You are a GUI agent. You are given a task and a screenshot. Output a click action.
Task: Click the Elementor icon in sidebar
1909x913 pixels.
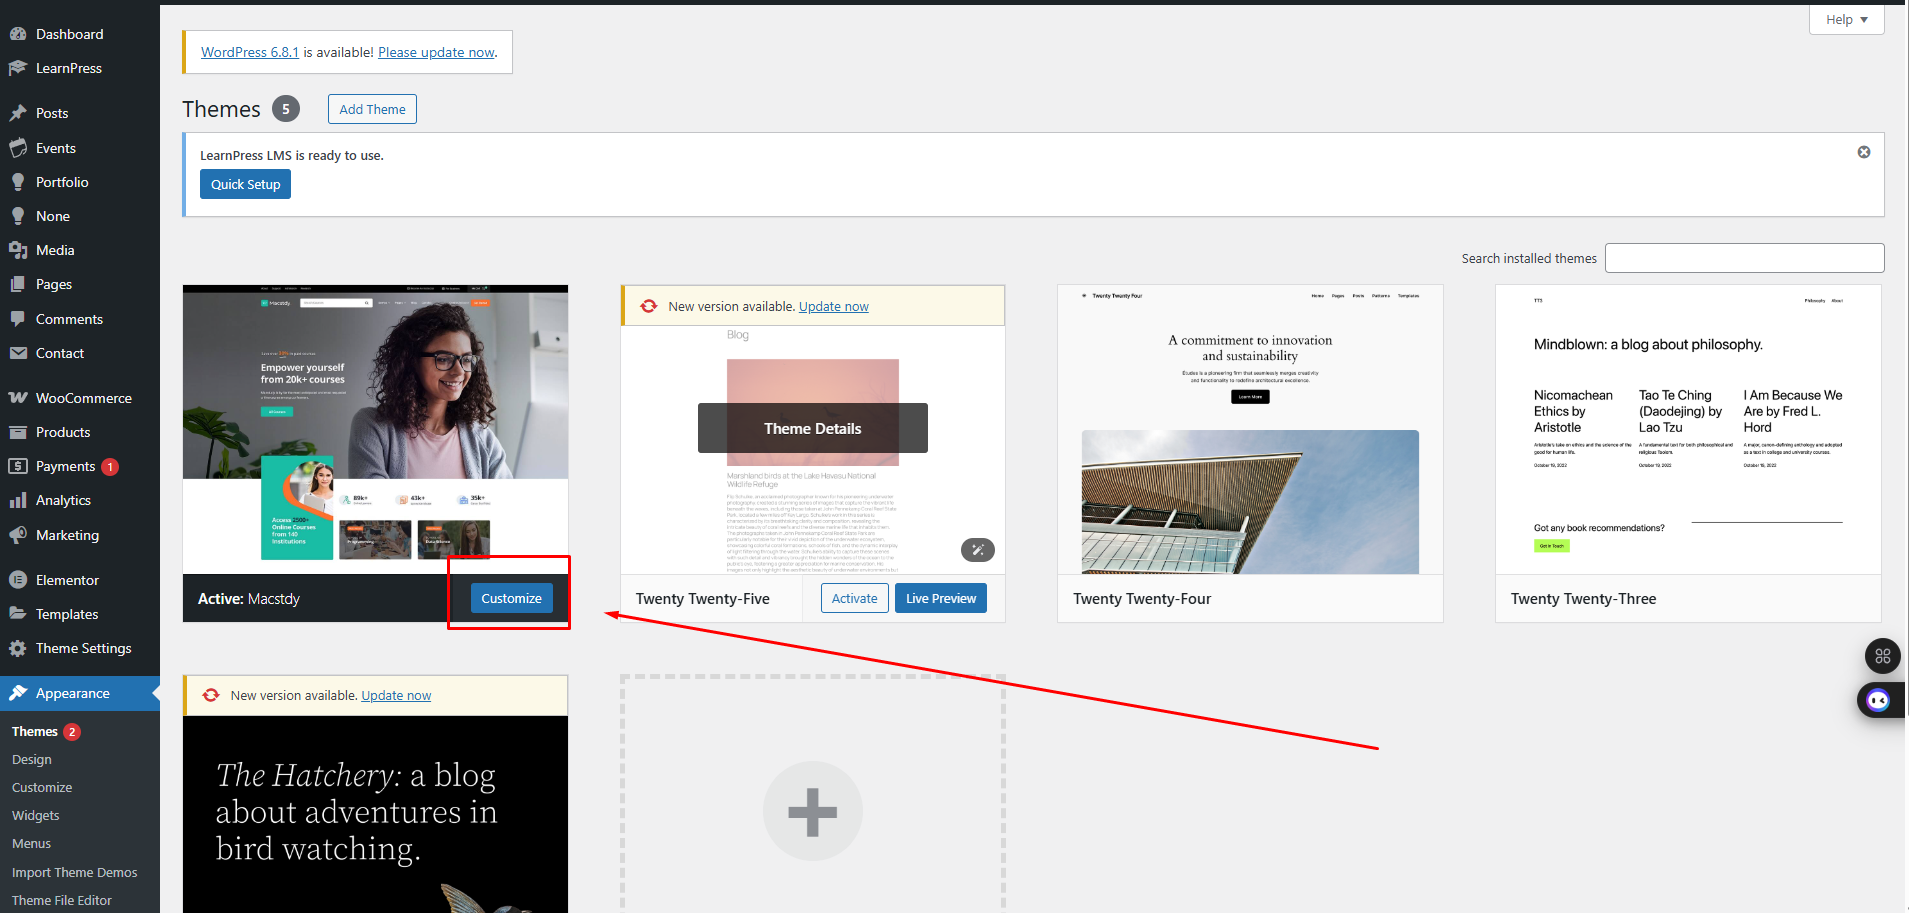[x=18, y=580]
